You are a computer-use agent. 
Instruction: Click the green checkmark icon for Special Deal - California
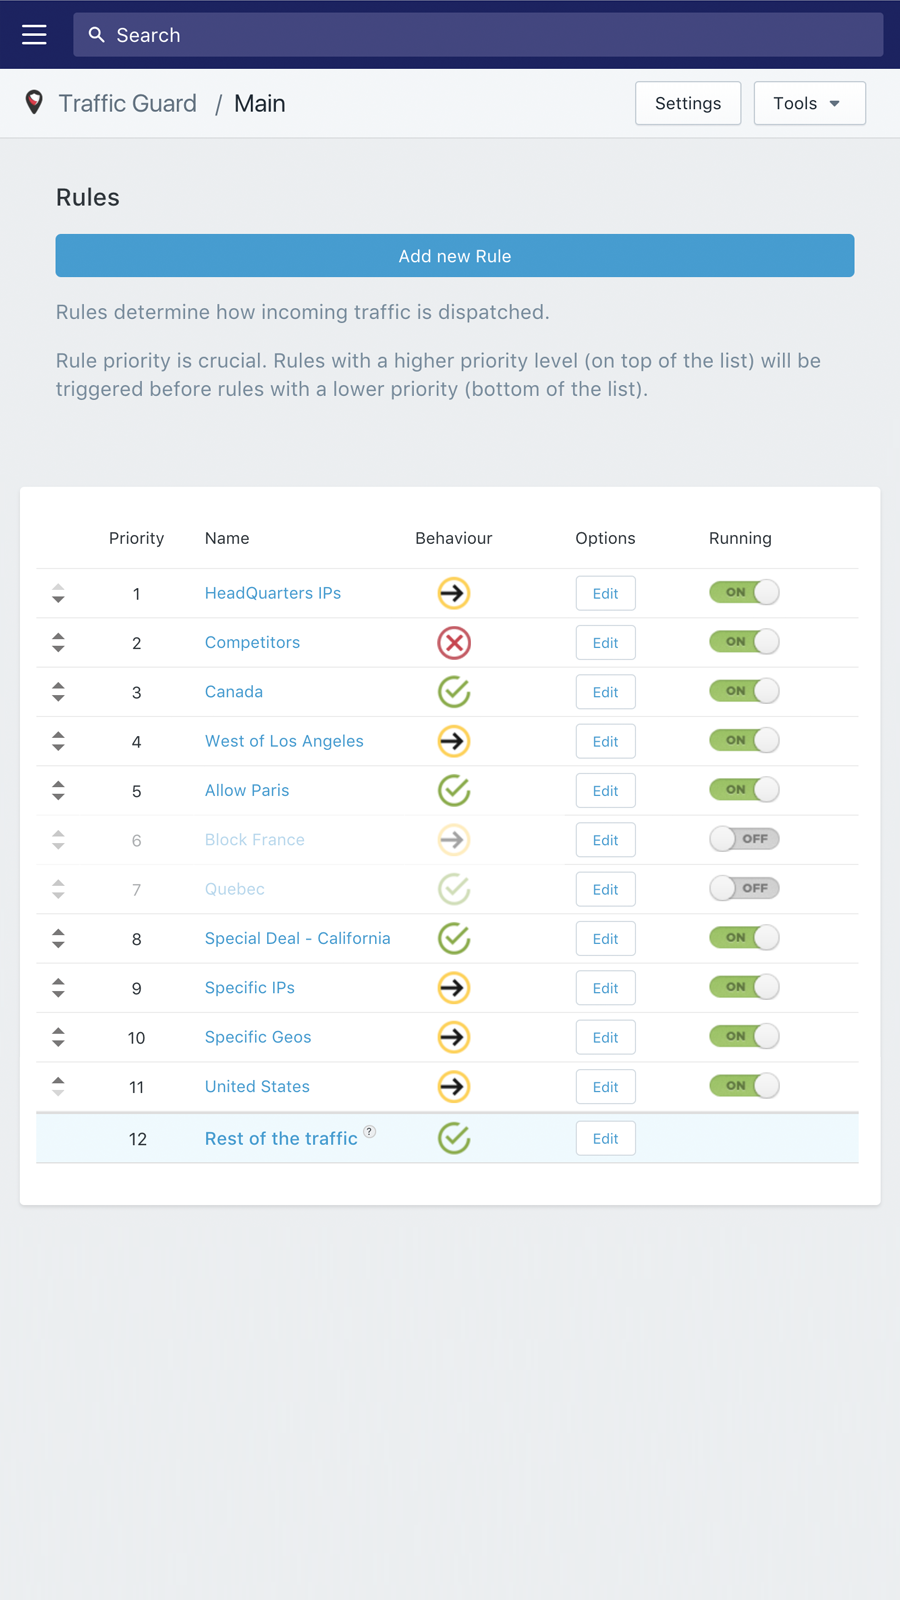click(x=454, y=938)
